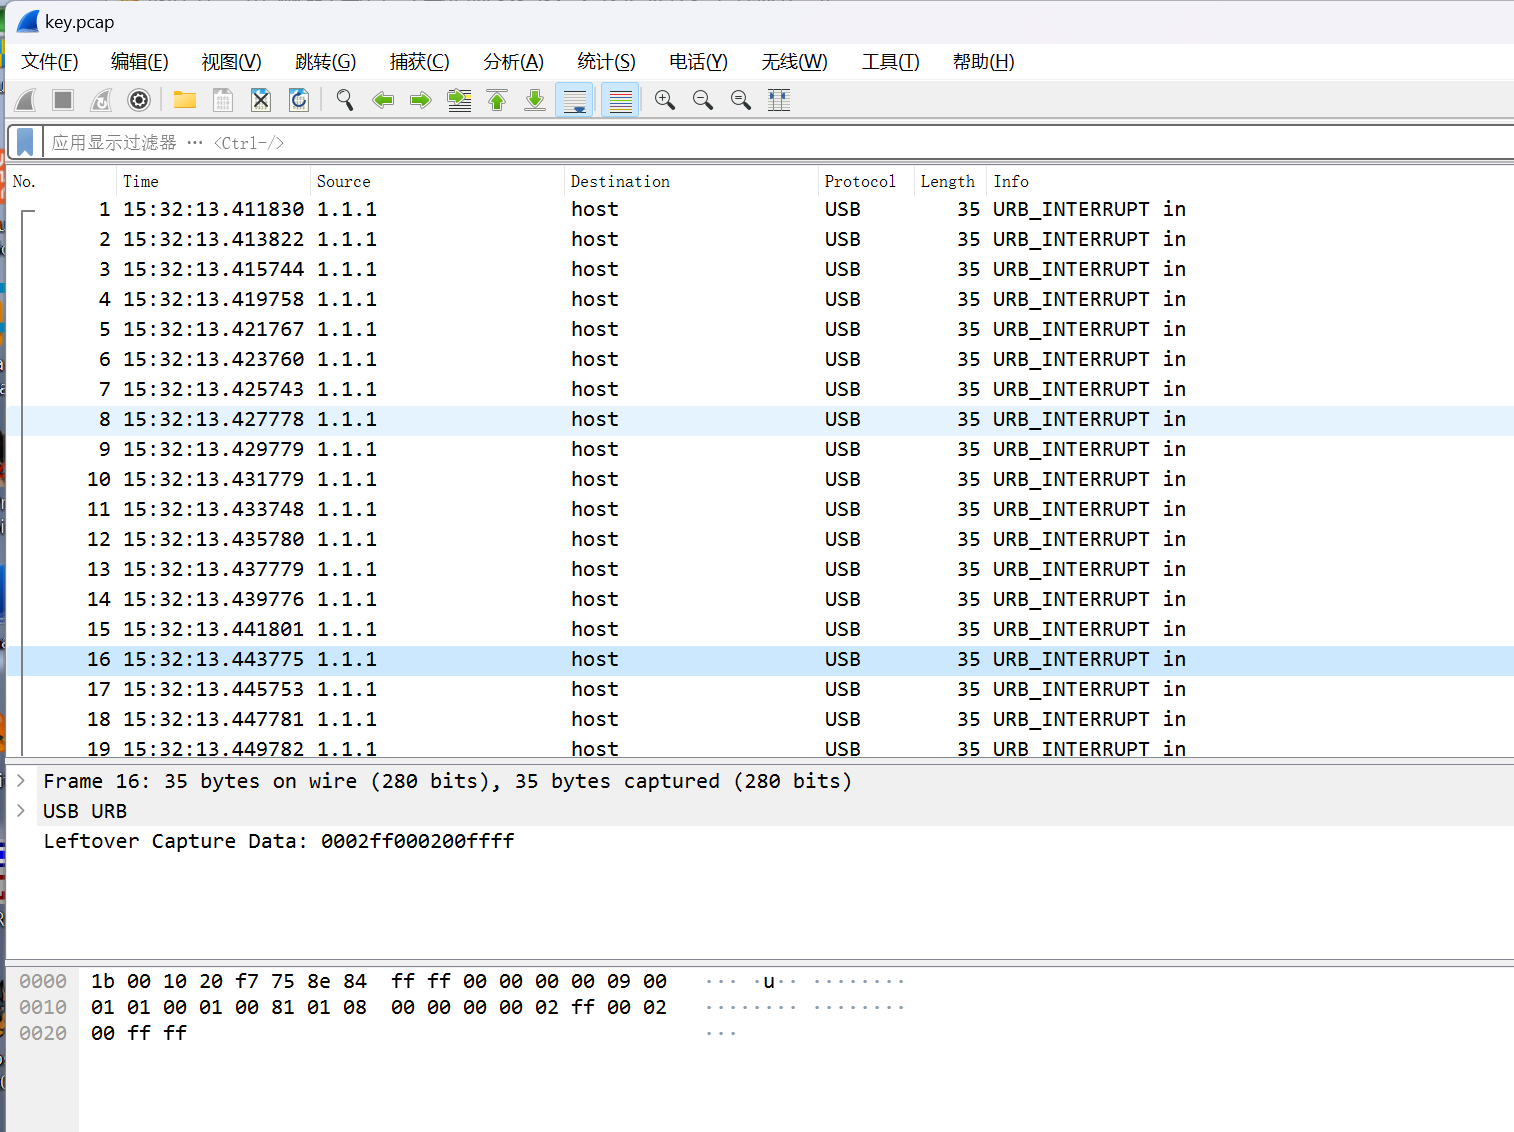
Task: Reset zoom to normal size icon
Action: click(x=741, y=100)
